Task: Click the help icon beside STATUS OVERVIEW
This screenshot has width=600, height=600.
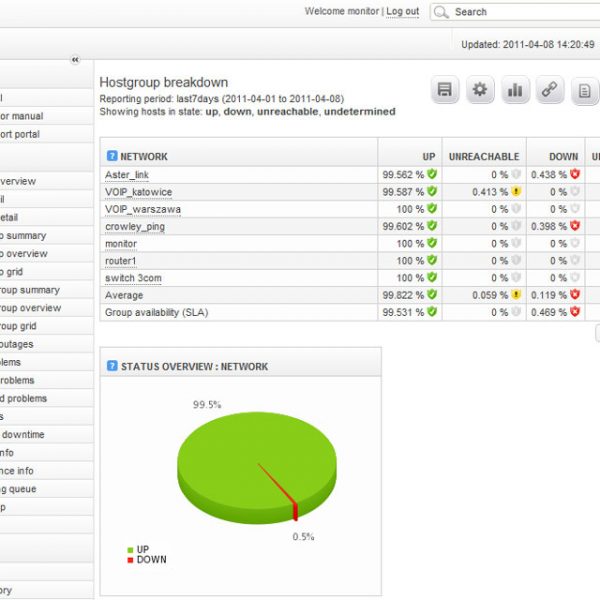Action: tap(111, 366)
